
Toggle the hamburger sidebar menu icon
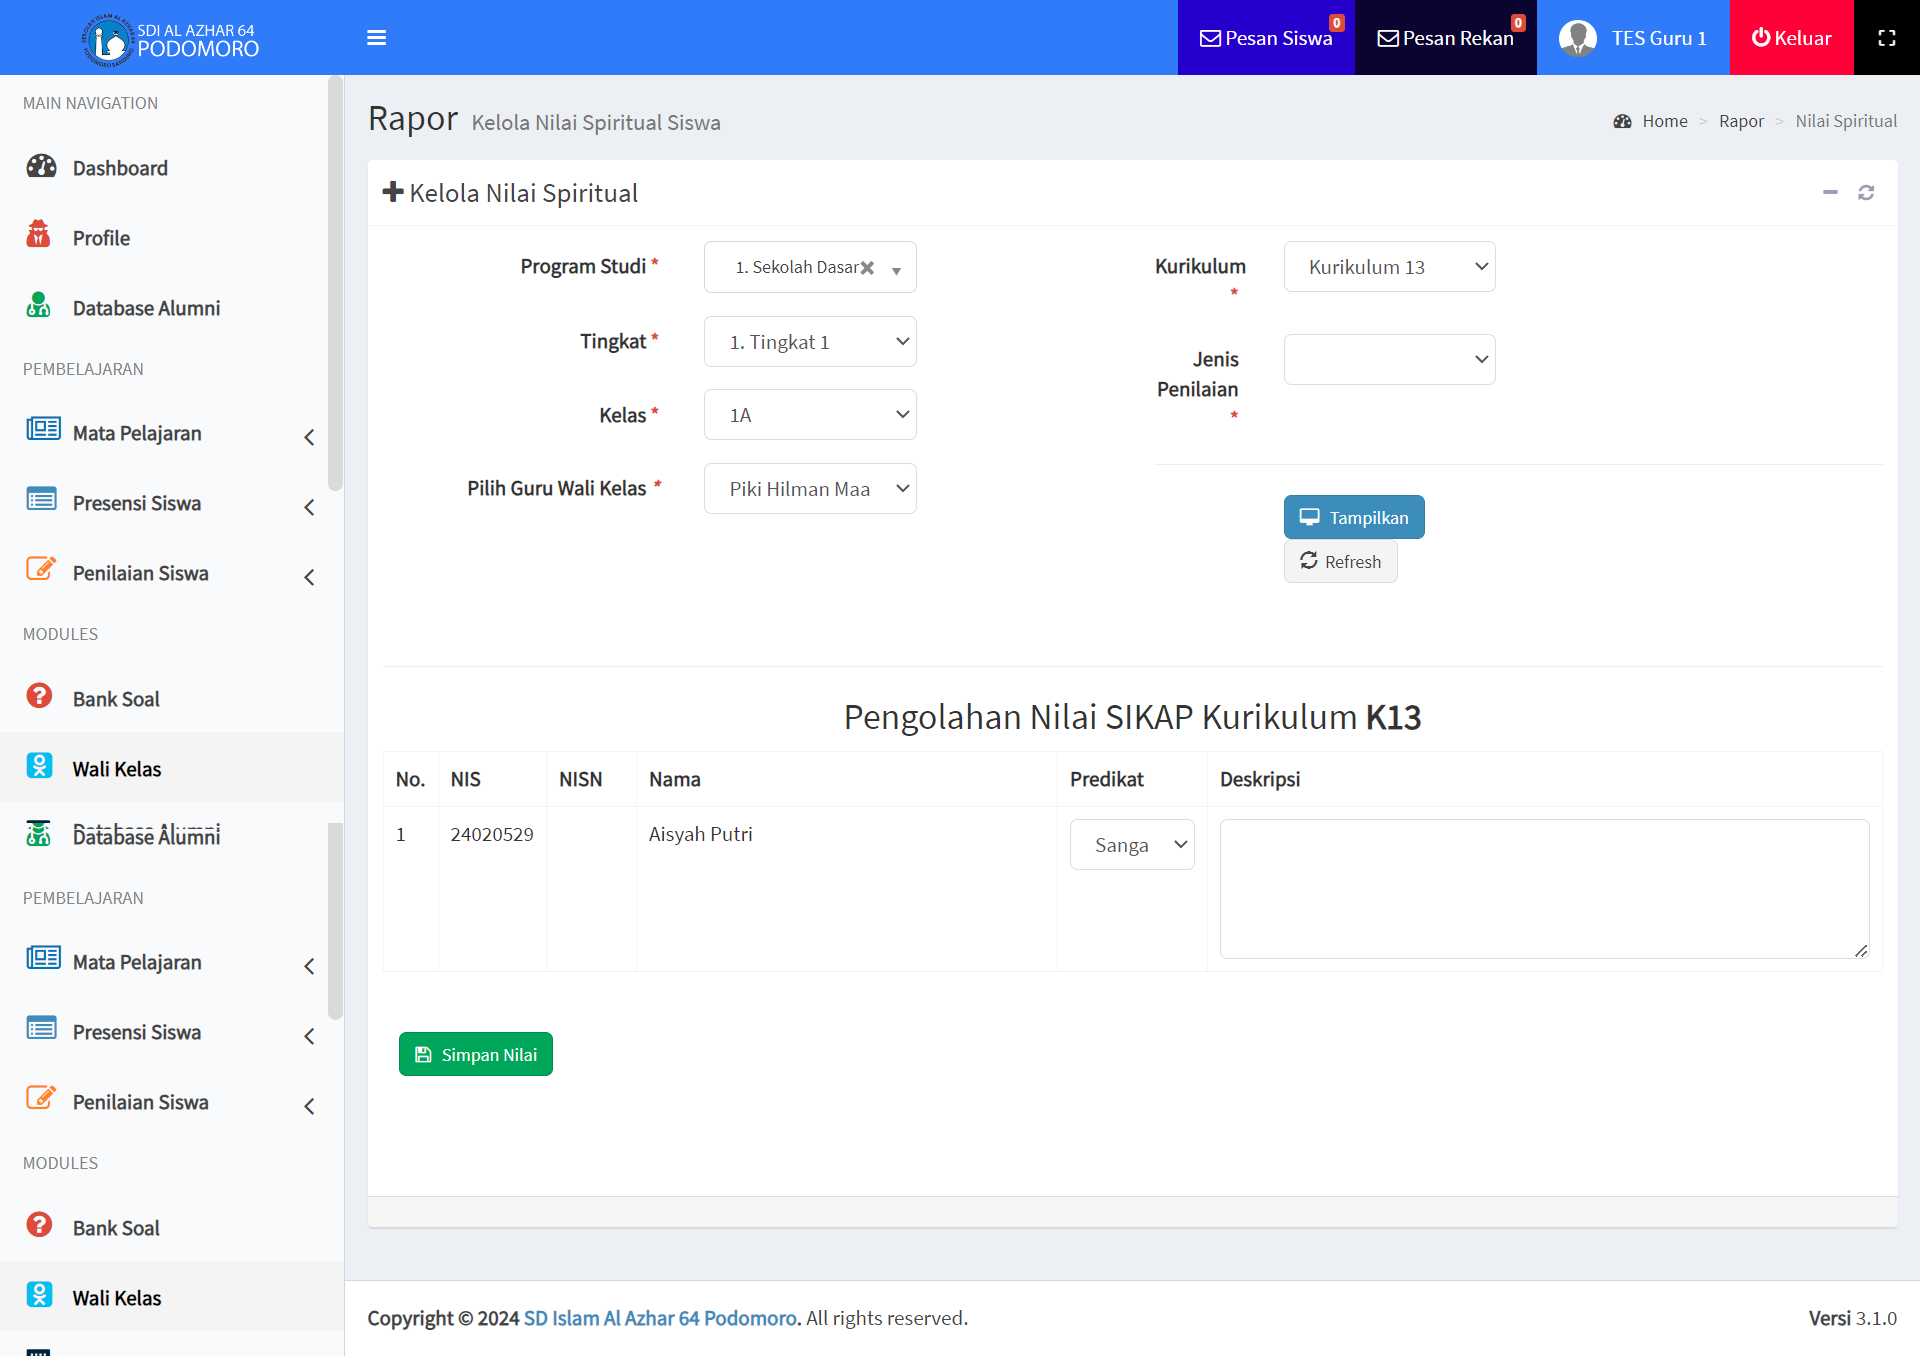[x=376, y=38]
